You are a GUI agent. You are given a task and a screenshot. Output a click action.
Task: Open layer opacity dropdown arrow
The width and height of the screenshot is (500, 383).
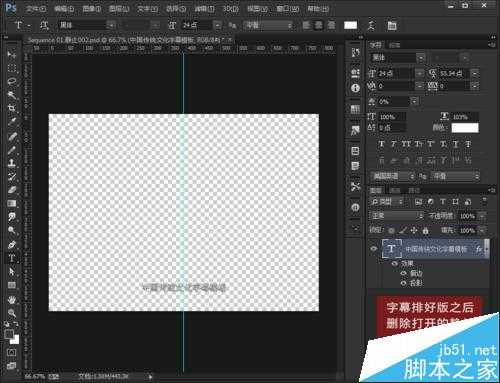(482, 216)
